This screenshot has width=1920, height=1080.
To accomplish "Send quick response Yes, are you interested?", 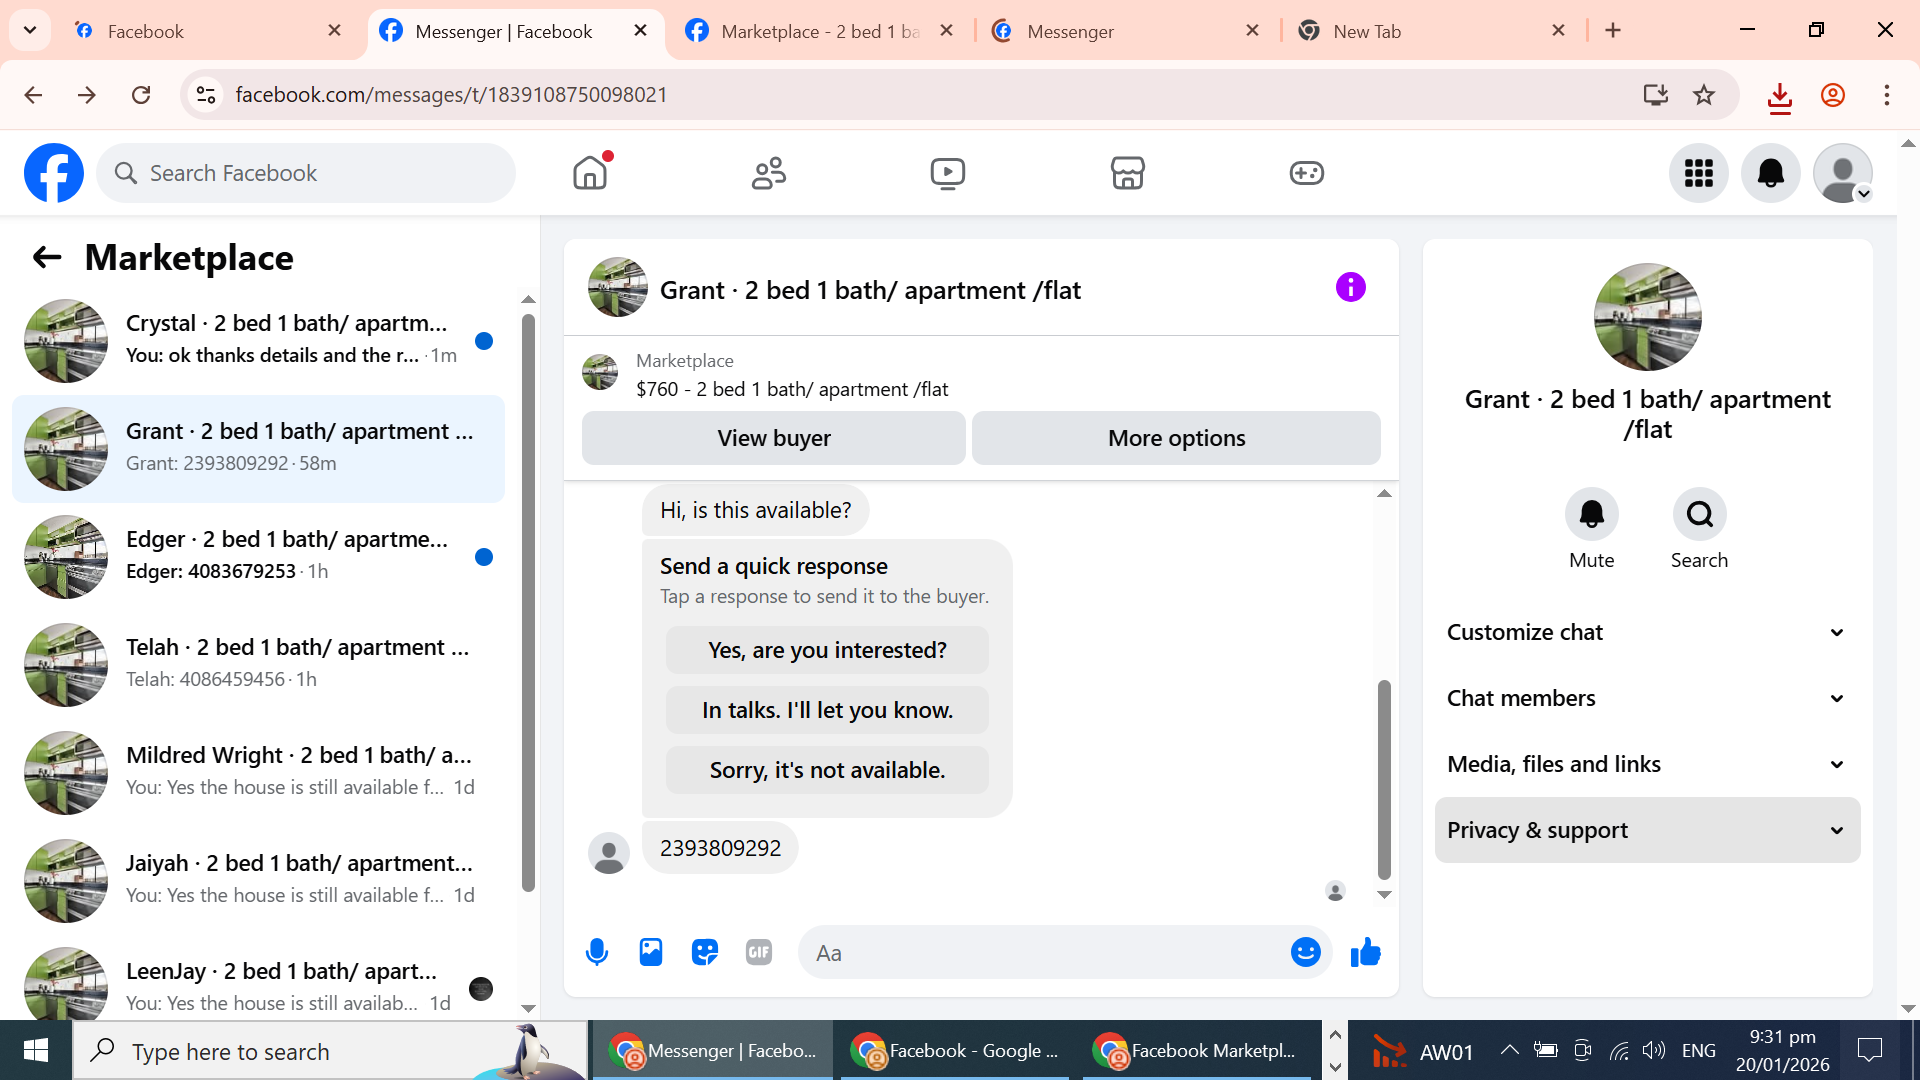I will click(827, 650).
